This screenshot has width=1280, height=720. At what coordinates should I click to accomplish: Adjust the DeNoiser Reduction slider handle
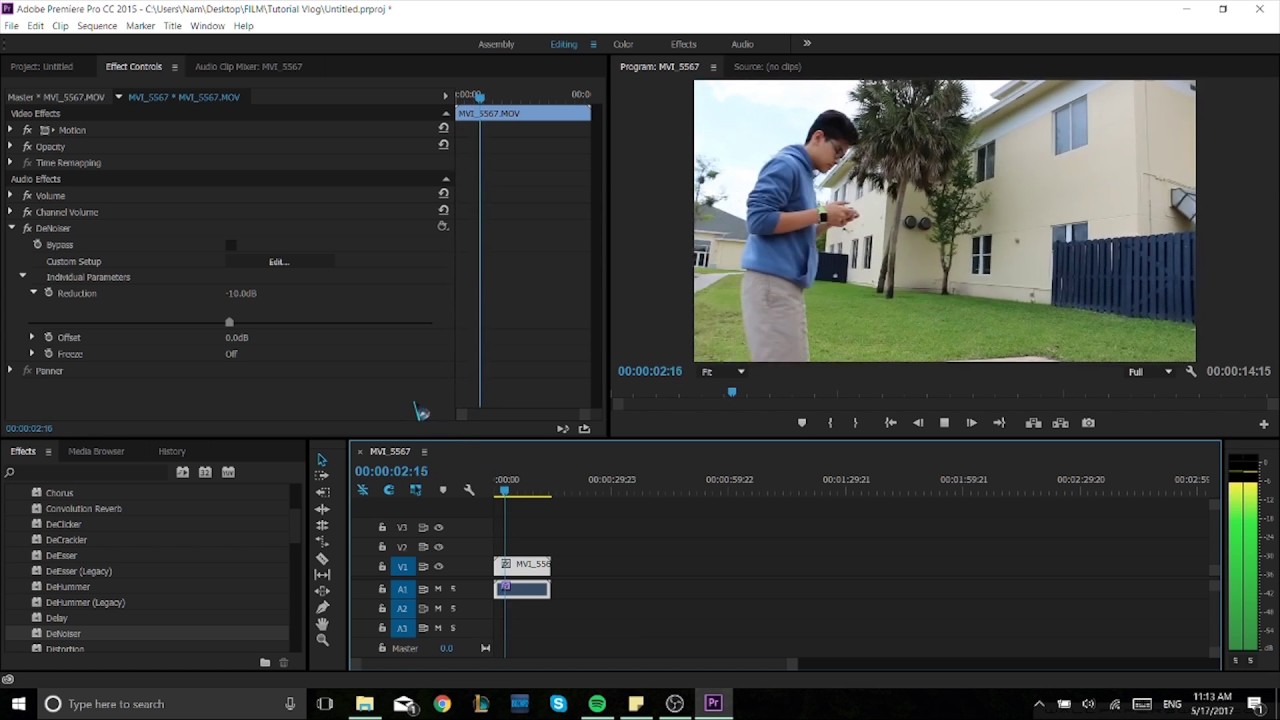pos(229,322)
